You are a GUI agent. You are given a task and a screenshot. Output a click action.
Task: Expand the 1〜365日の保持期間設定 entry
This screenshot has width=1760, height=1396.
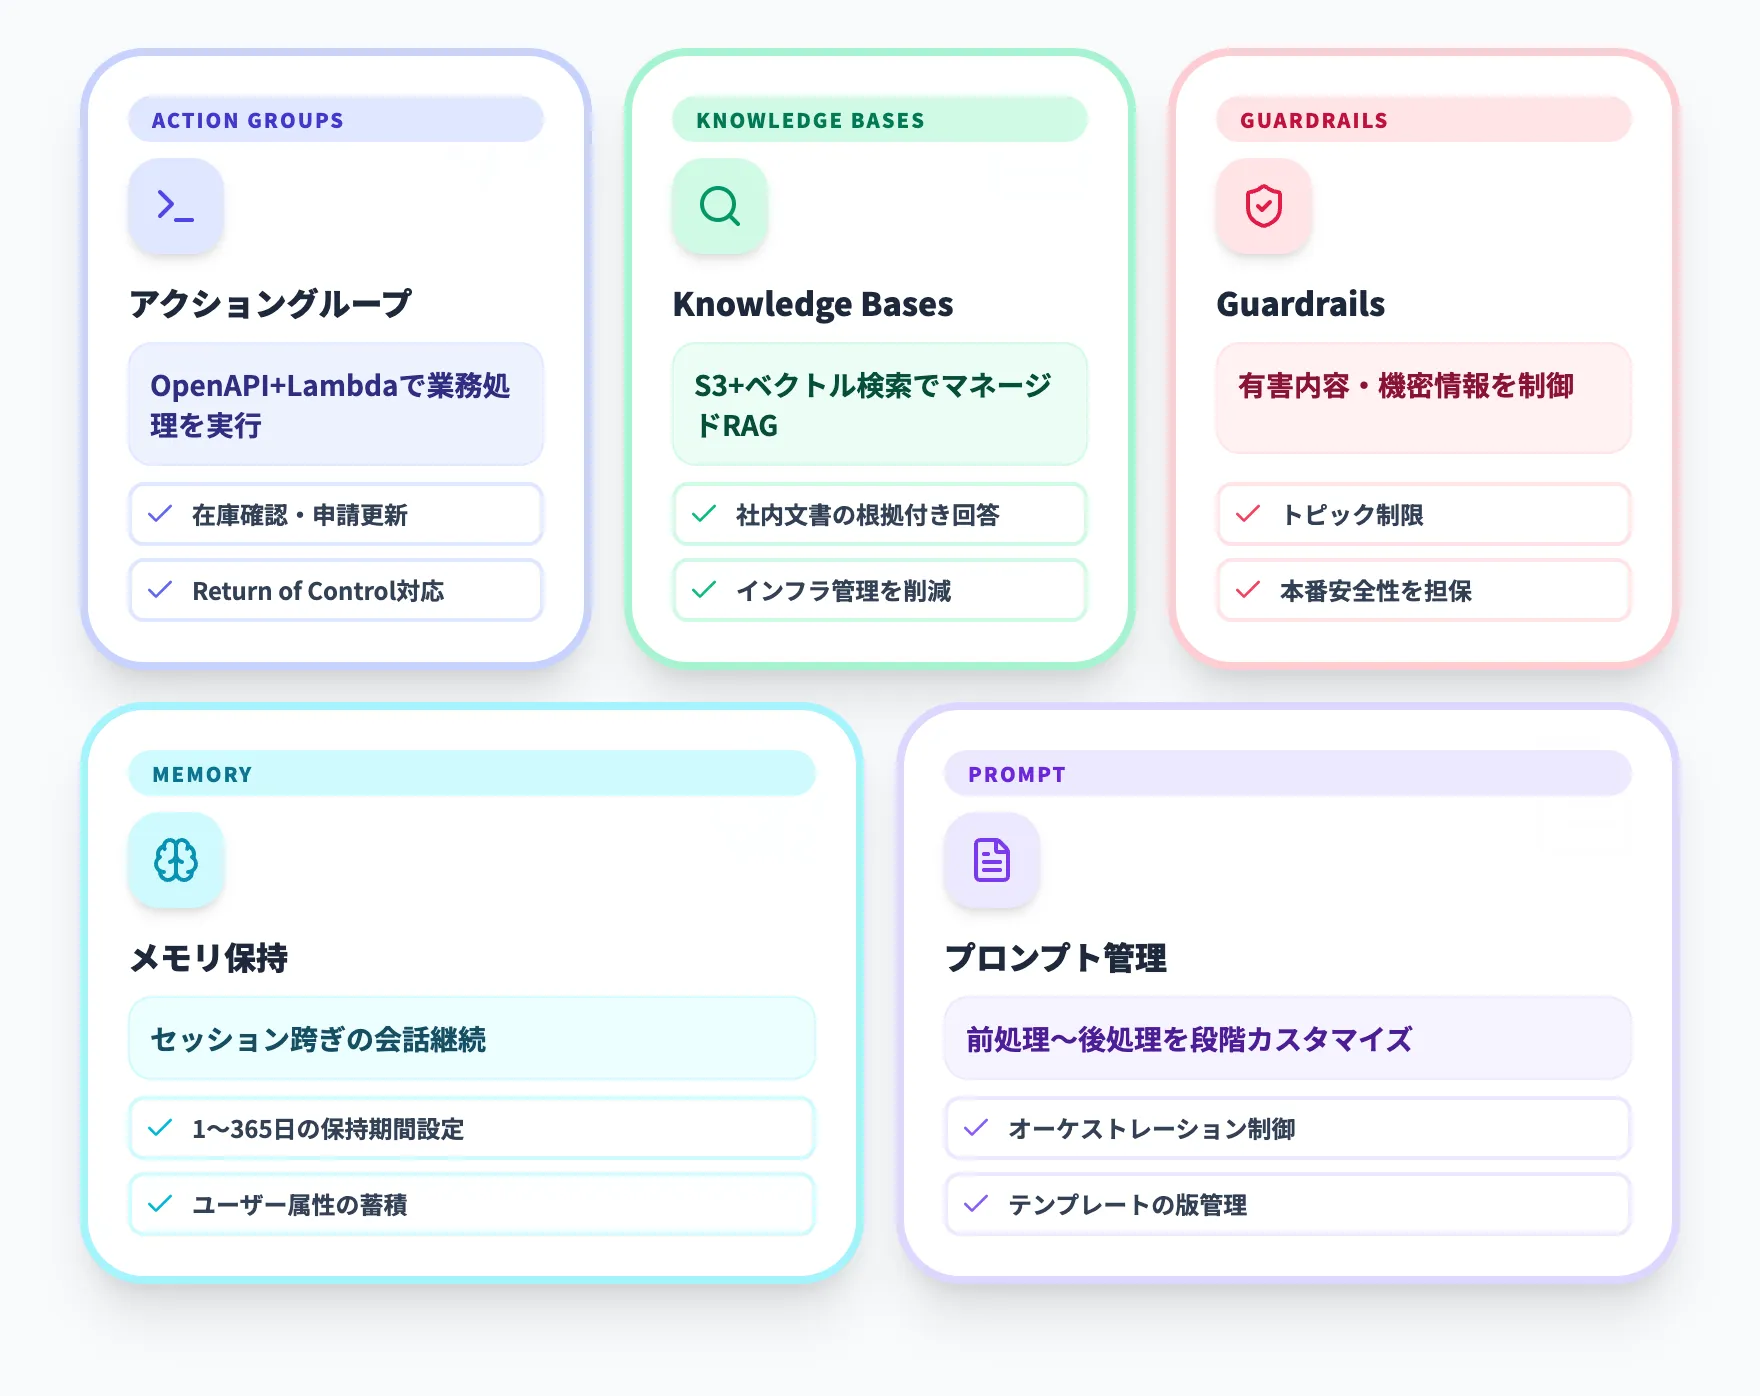coord(471,1128)
